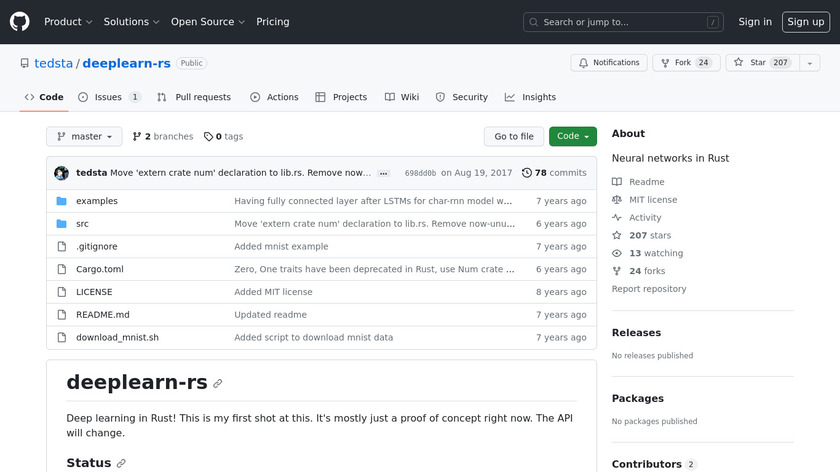Open the Insights tab
The width and height of the screenshot is (840, 472).
pos(530,97)
